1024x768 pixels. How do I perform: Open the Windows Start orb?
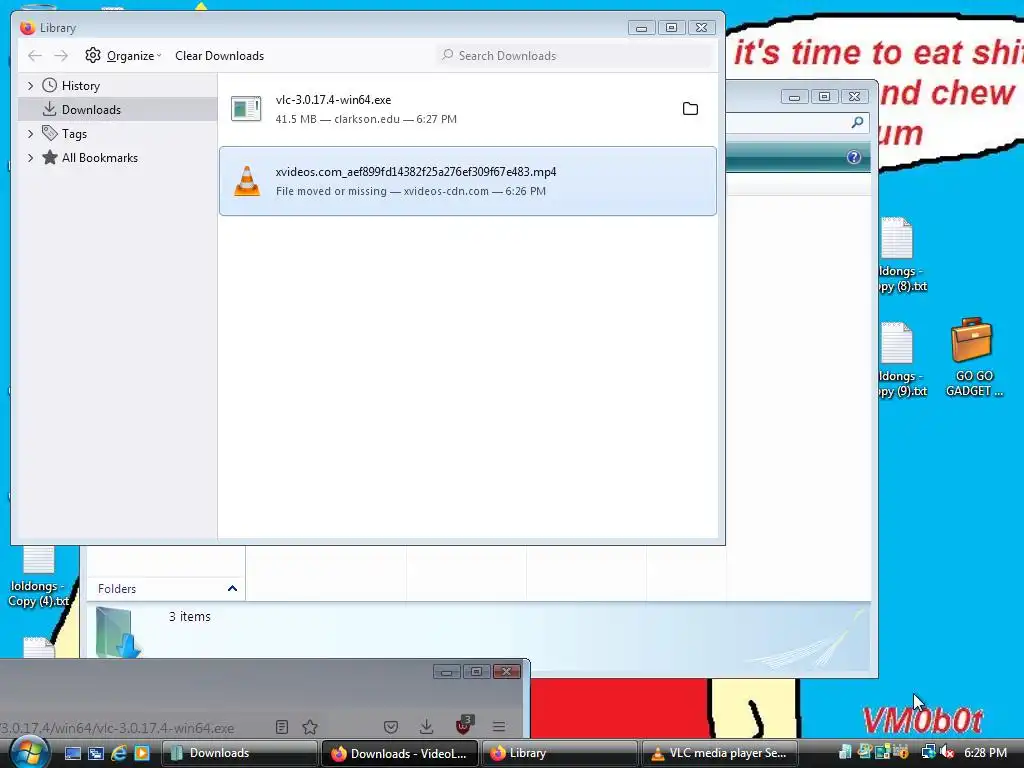click(x=29, y=752)
